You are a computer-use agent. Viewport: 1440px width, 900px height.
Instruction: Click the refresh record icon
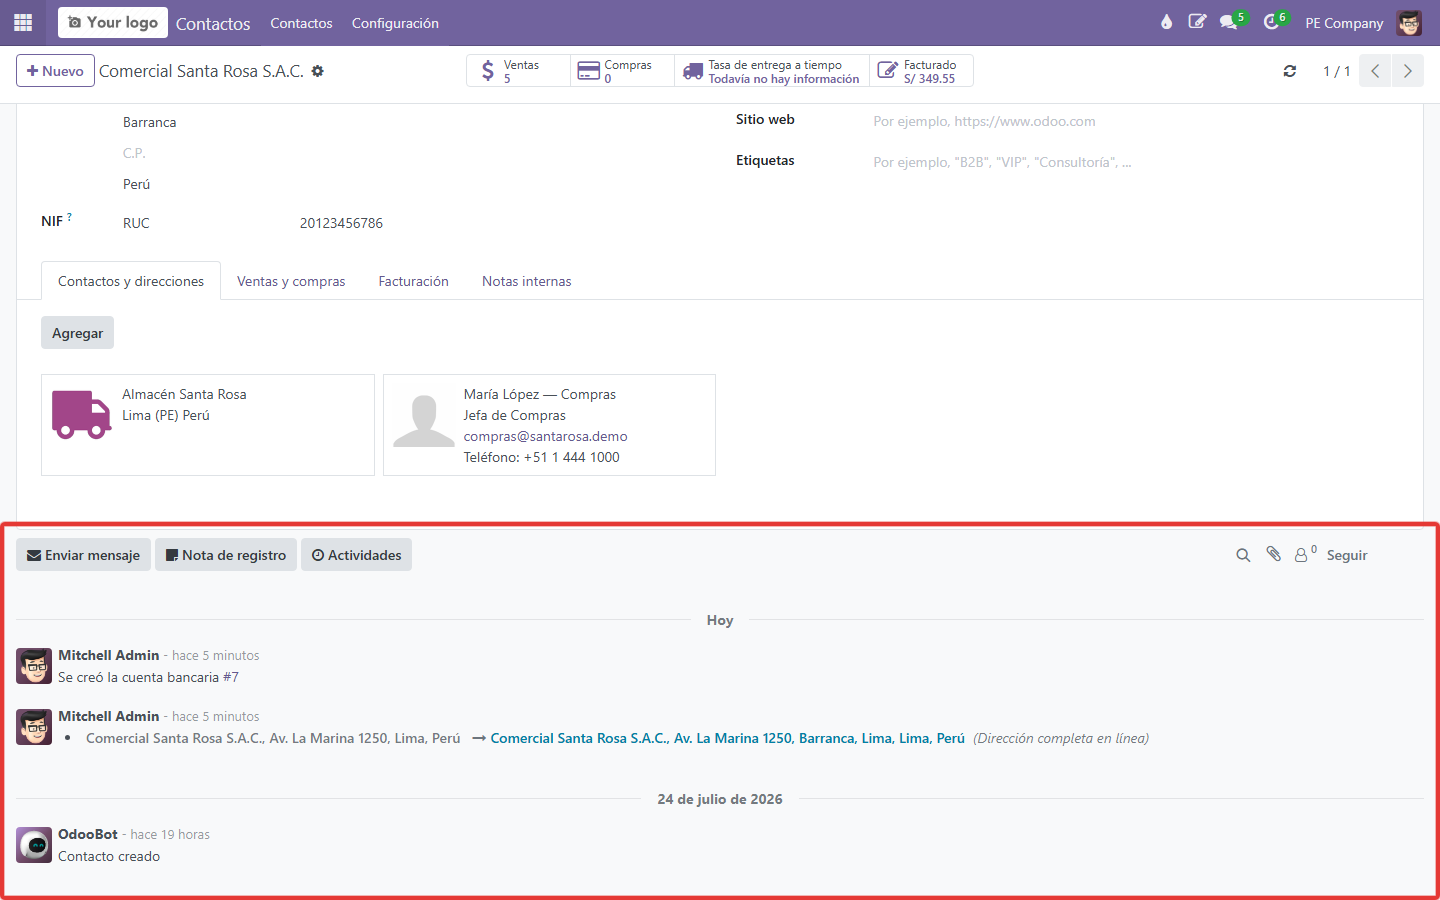(x=1290, y=71)
